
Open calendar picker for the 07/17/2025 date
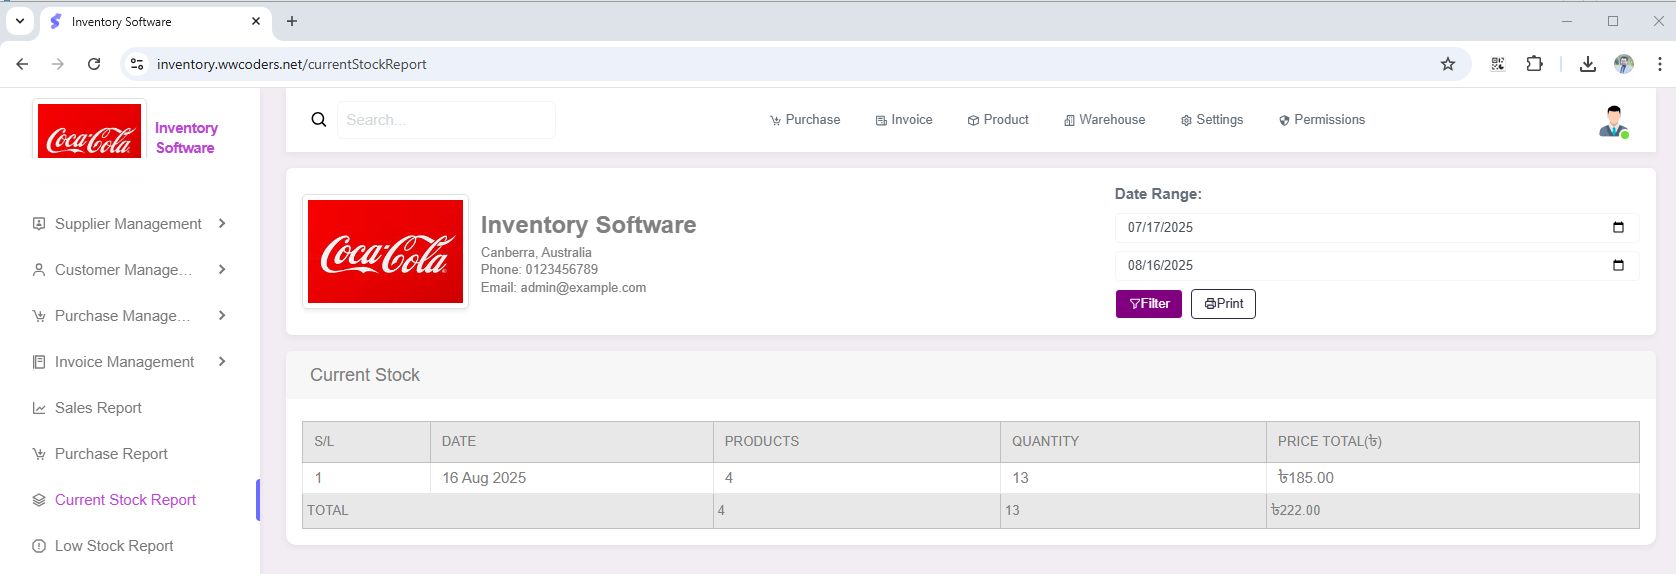pos(1618,227)
